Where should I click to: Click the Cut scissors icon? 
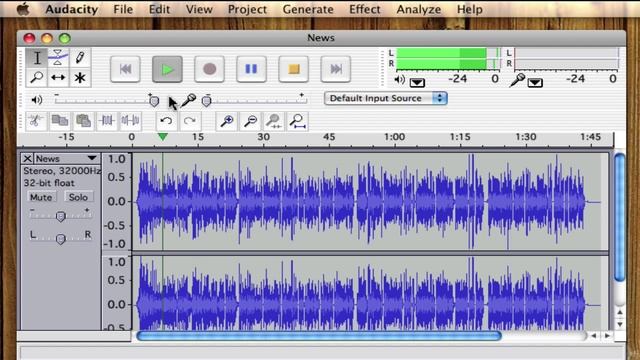(x=36, y=121)
